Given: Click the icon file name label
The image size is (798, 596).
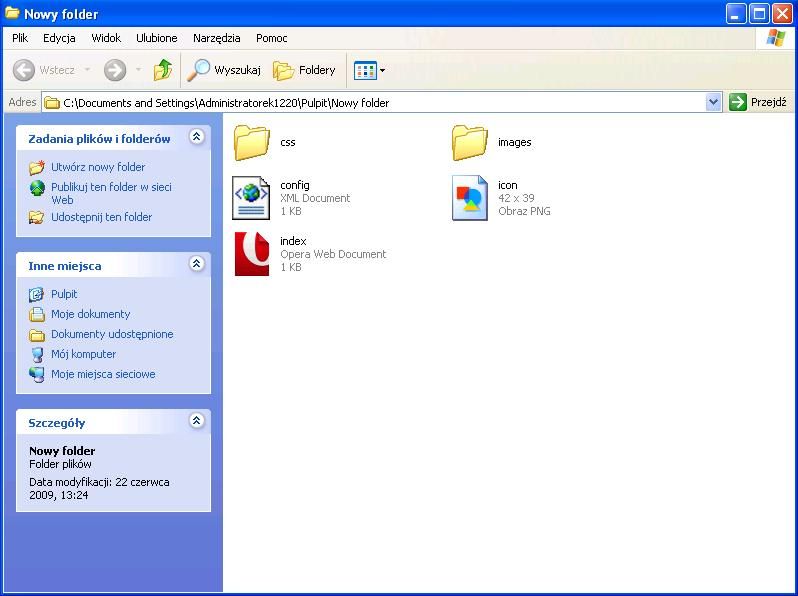Looking at the screenshot, I should click(x=507, y=185).
